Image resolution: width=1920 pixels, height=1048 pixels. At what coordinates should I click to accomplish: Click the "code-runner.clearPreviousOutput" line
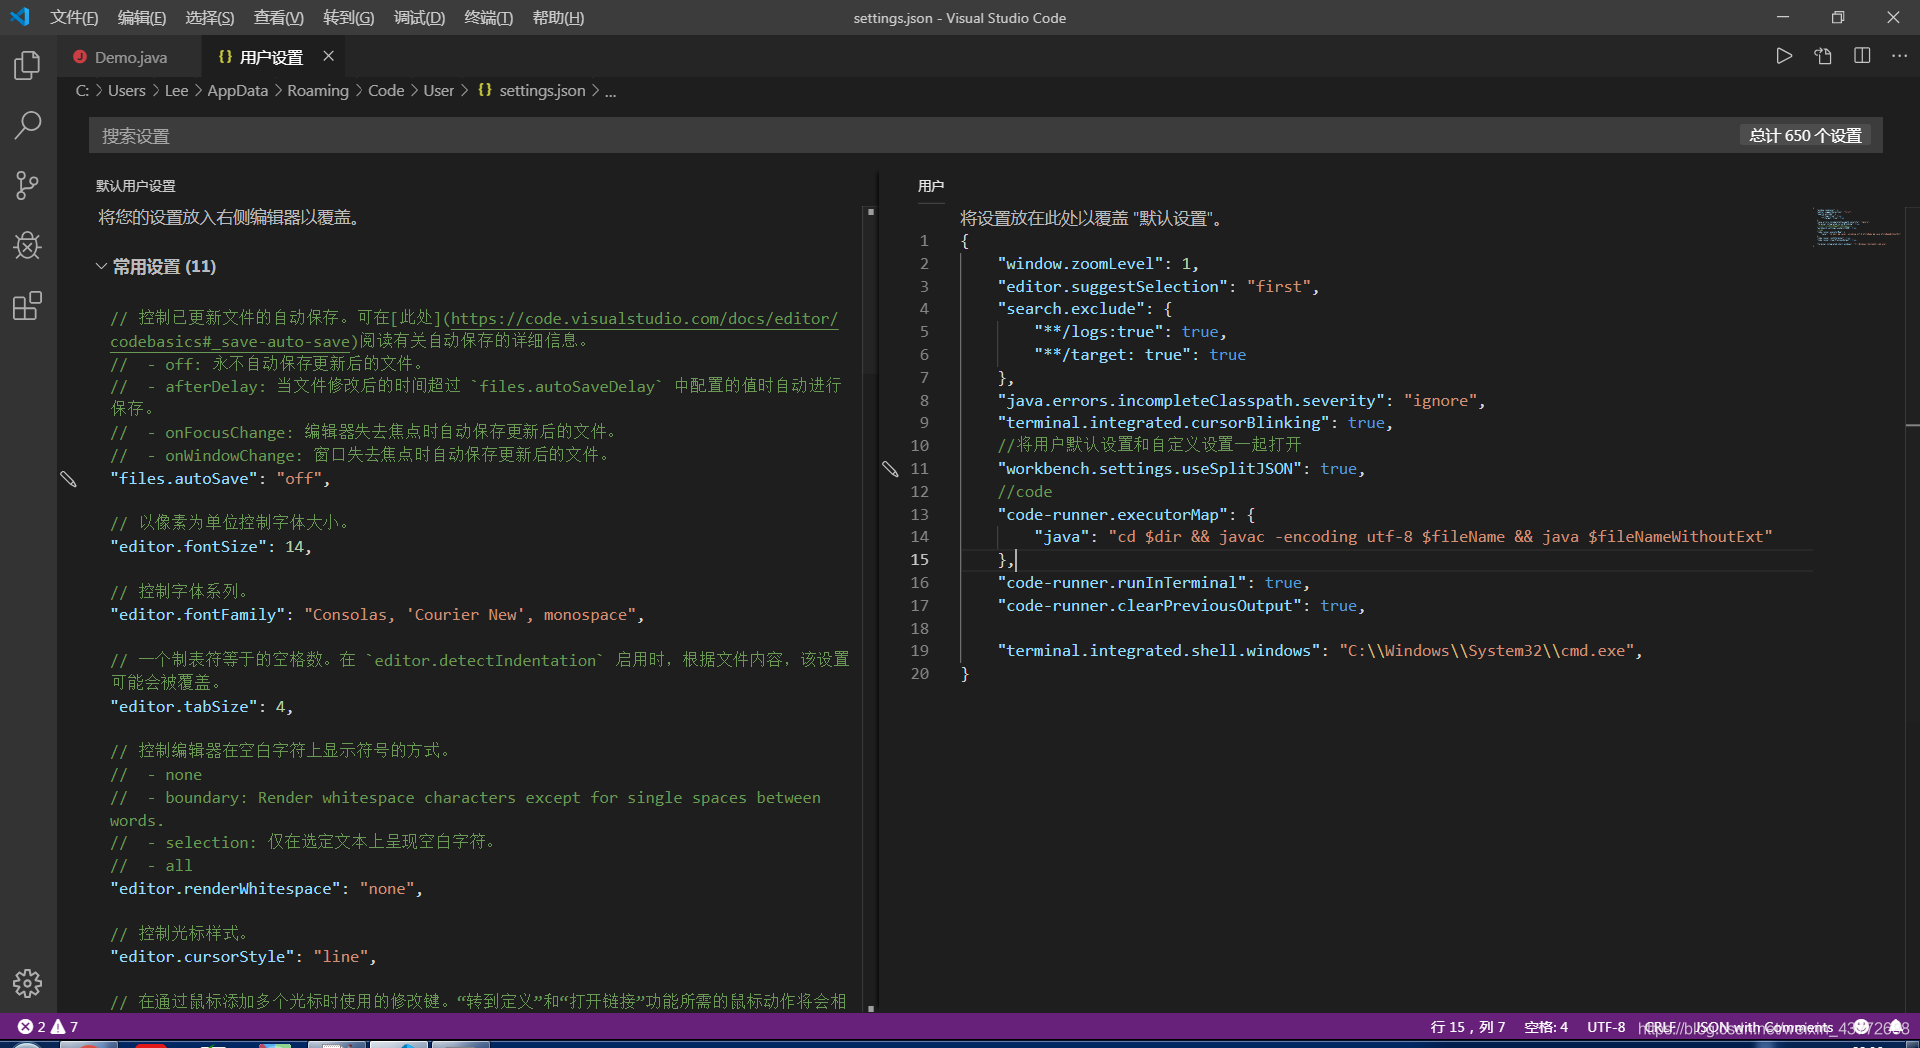click(1181, 606)
